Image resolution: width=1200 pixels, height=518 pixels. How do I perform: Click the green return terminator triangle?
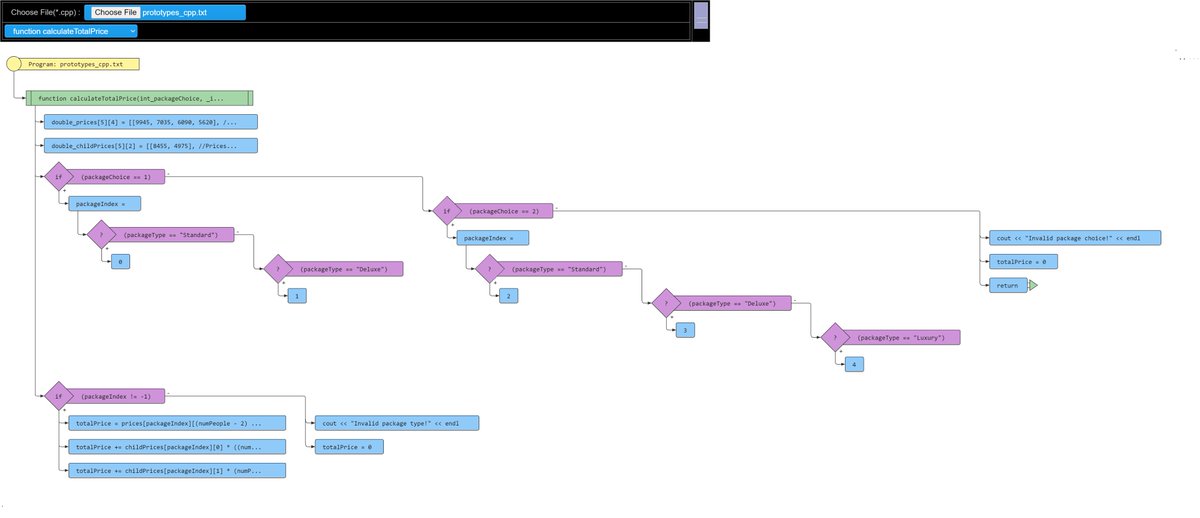click(1033, 286)
